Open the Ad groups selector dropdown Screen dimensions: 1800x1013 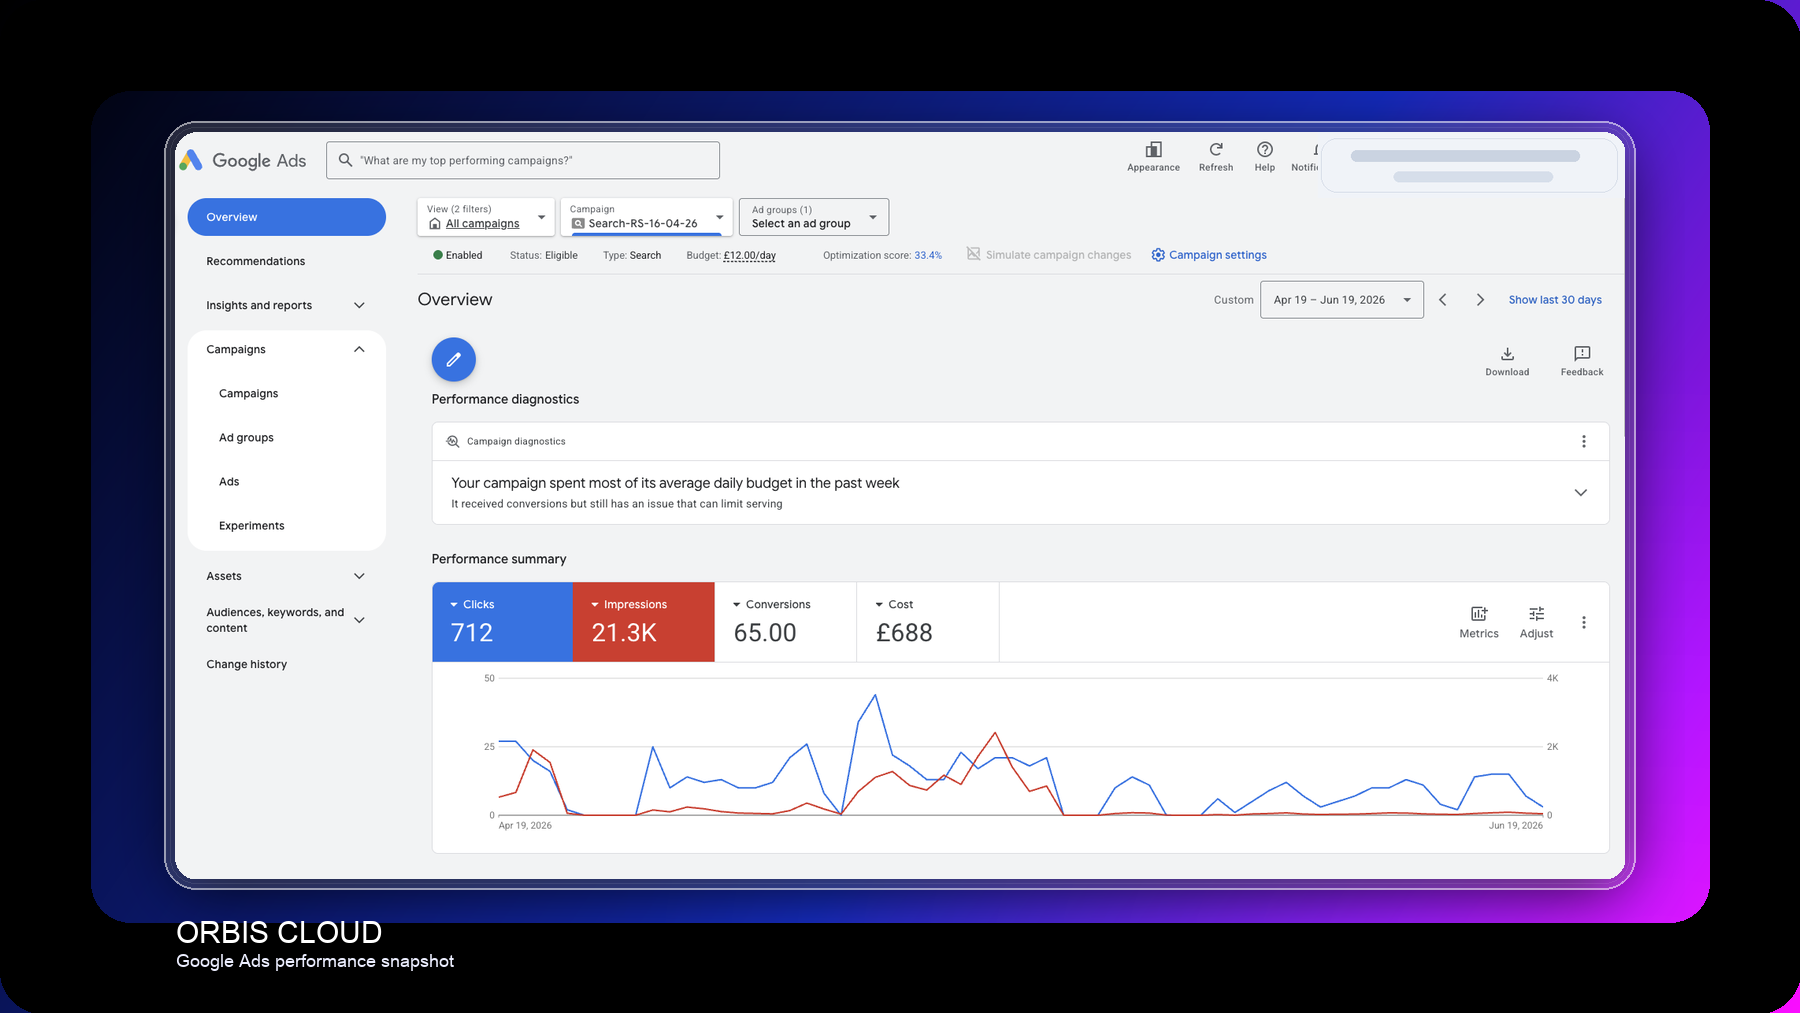[814, 217]
